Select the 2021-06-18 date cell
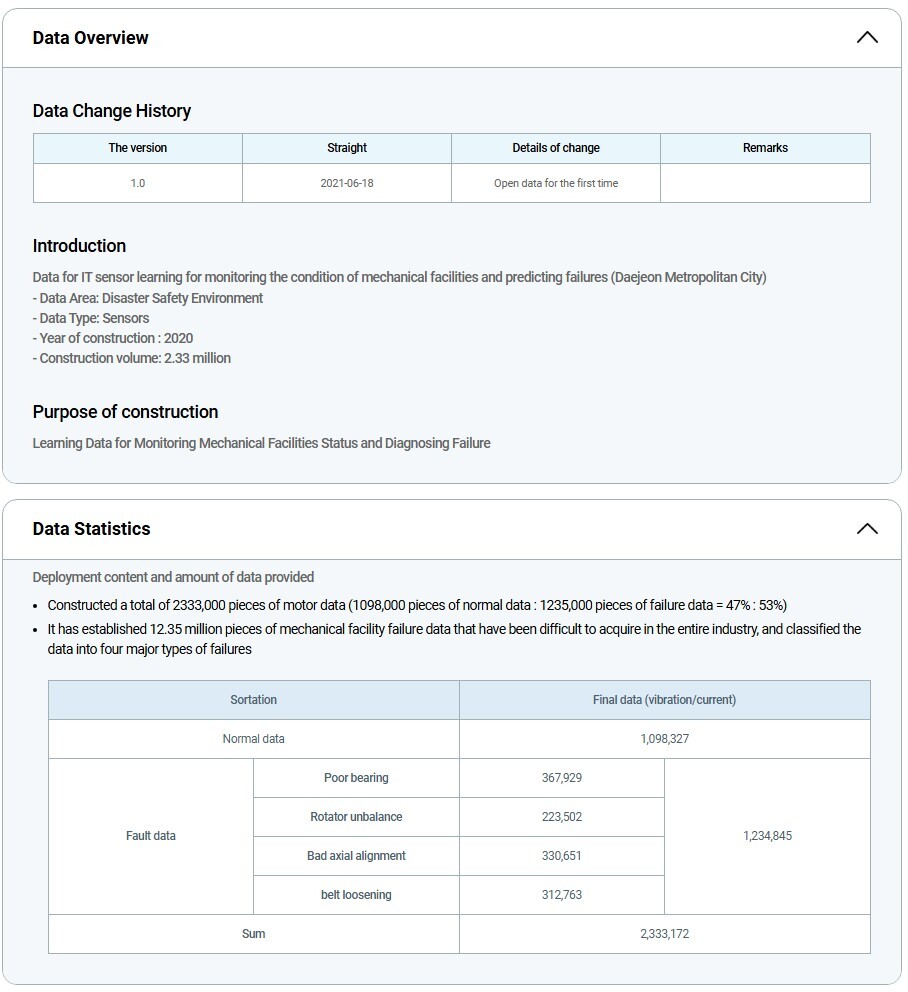Screen dimensions: 908x992 click(347, 184)
